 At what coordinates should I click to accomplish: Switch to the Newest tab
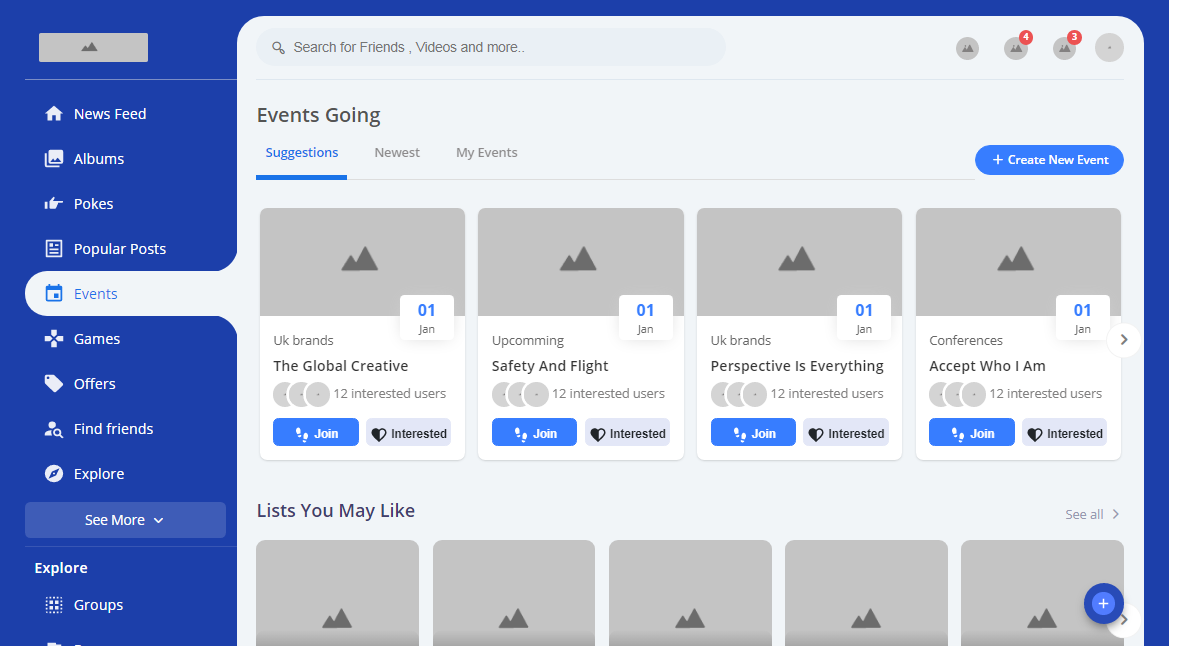(x=397, y=153)
